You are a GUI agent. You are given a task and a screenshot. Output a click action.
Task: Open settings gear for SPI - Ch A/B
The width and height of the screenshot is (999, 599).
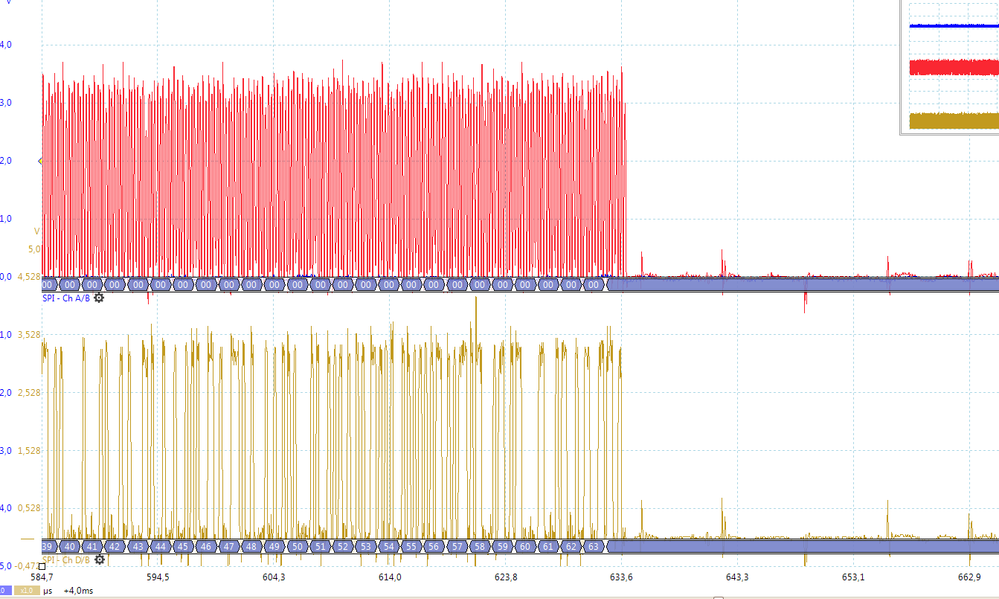pyautogui.click(x=99, y=298)
